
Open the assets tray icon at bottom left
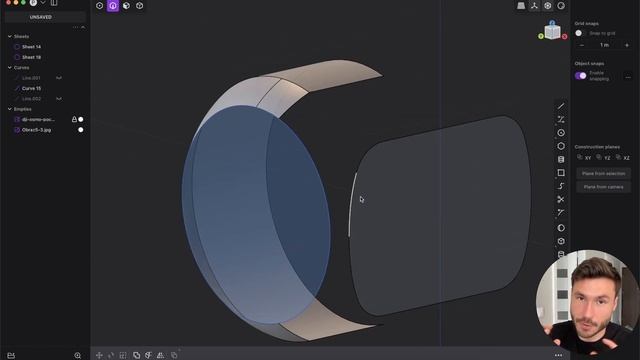pyautogui.click(x=11, y=356)
